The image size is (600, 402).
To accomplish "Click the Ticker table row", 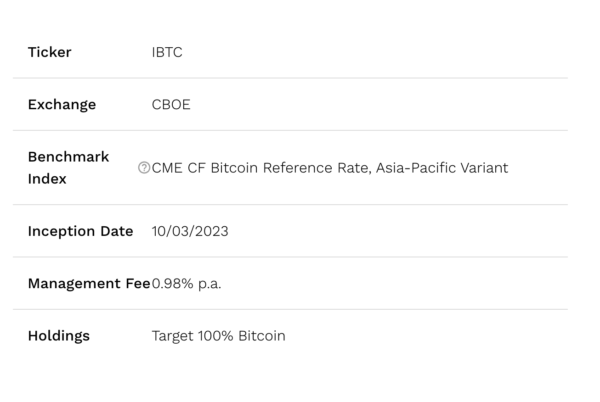I will click(x=290, y=52).
